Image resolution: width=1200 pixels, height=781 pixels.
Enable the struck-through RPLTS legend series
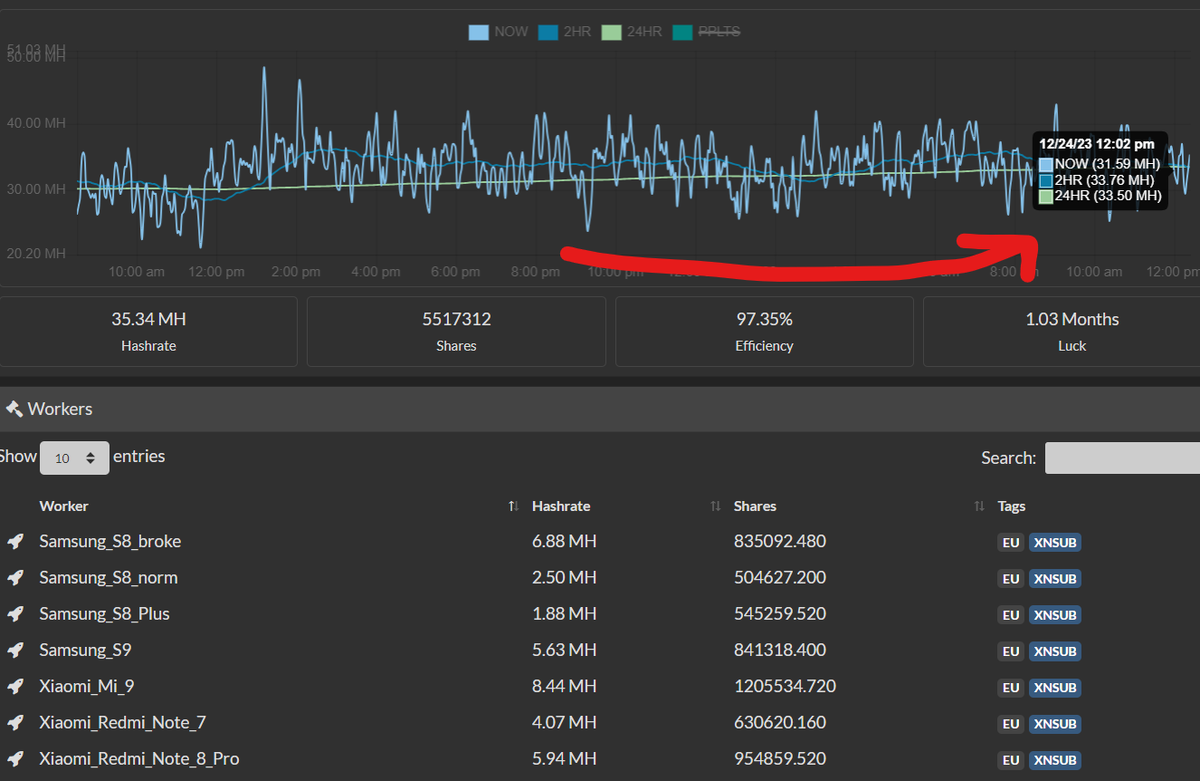click(707, 32)
